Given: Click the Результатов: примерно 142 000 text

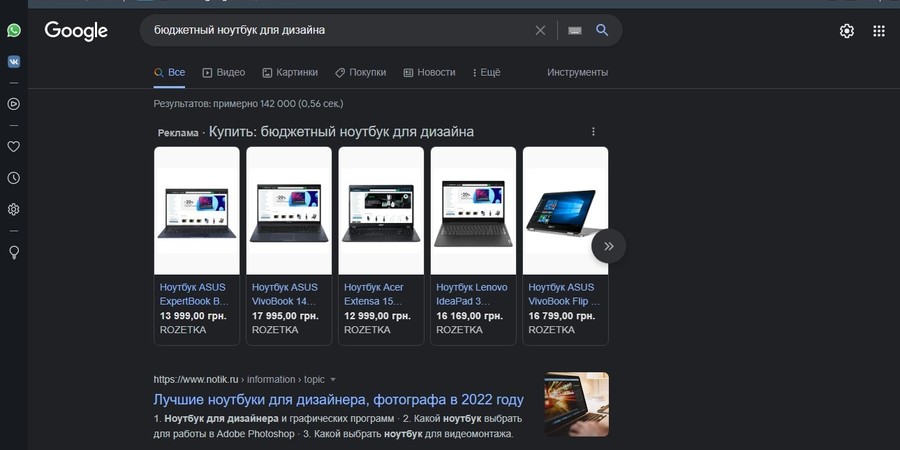Looking at the screenshot, I should pos(248,104).
